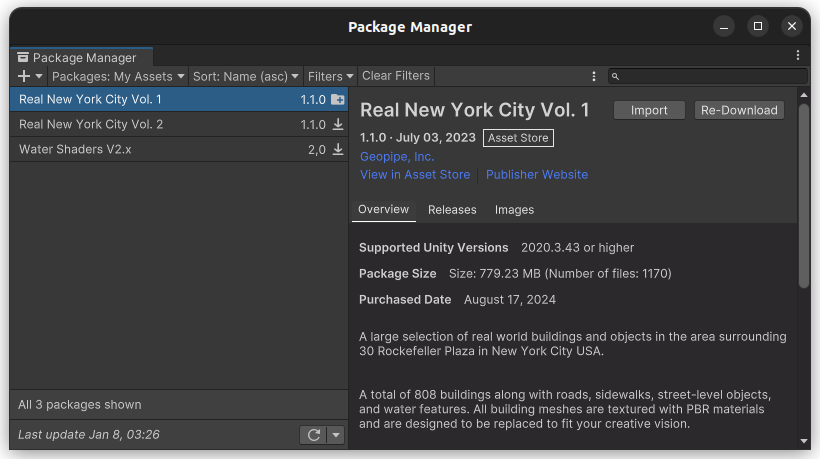
Task: Switch to the Releases tab
Action: [x=452, y=210]
